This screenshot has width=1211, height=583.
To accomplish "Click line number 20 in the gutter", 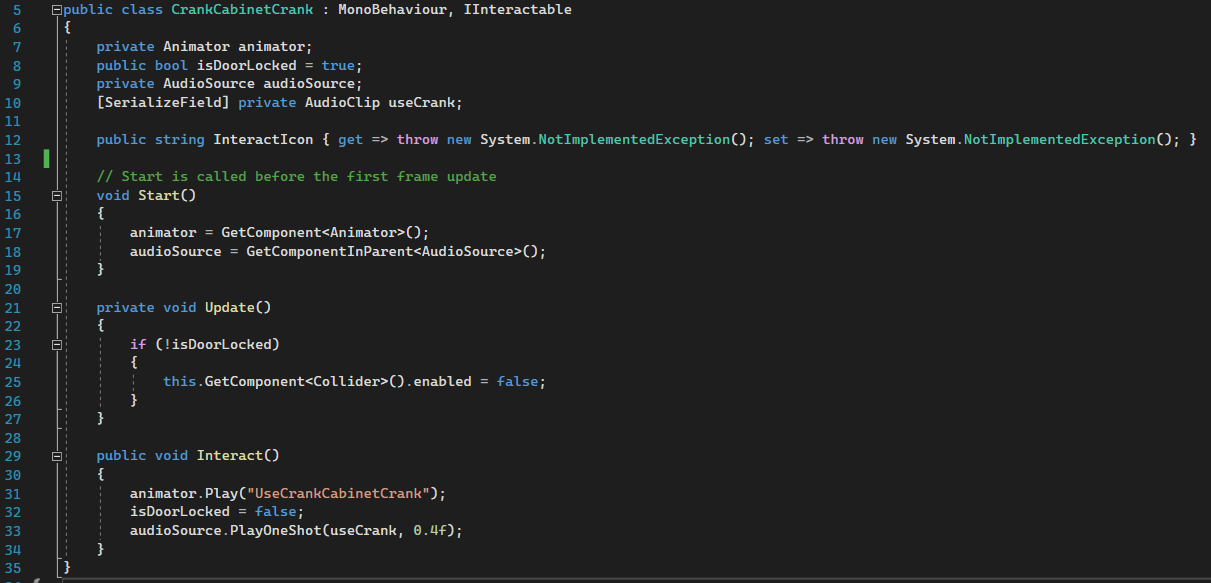I will point(13,289).
